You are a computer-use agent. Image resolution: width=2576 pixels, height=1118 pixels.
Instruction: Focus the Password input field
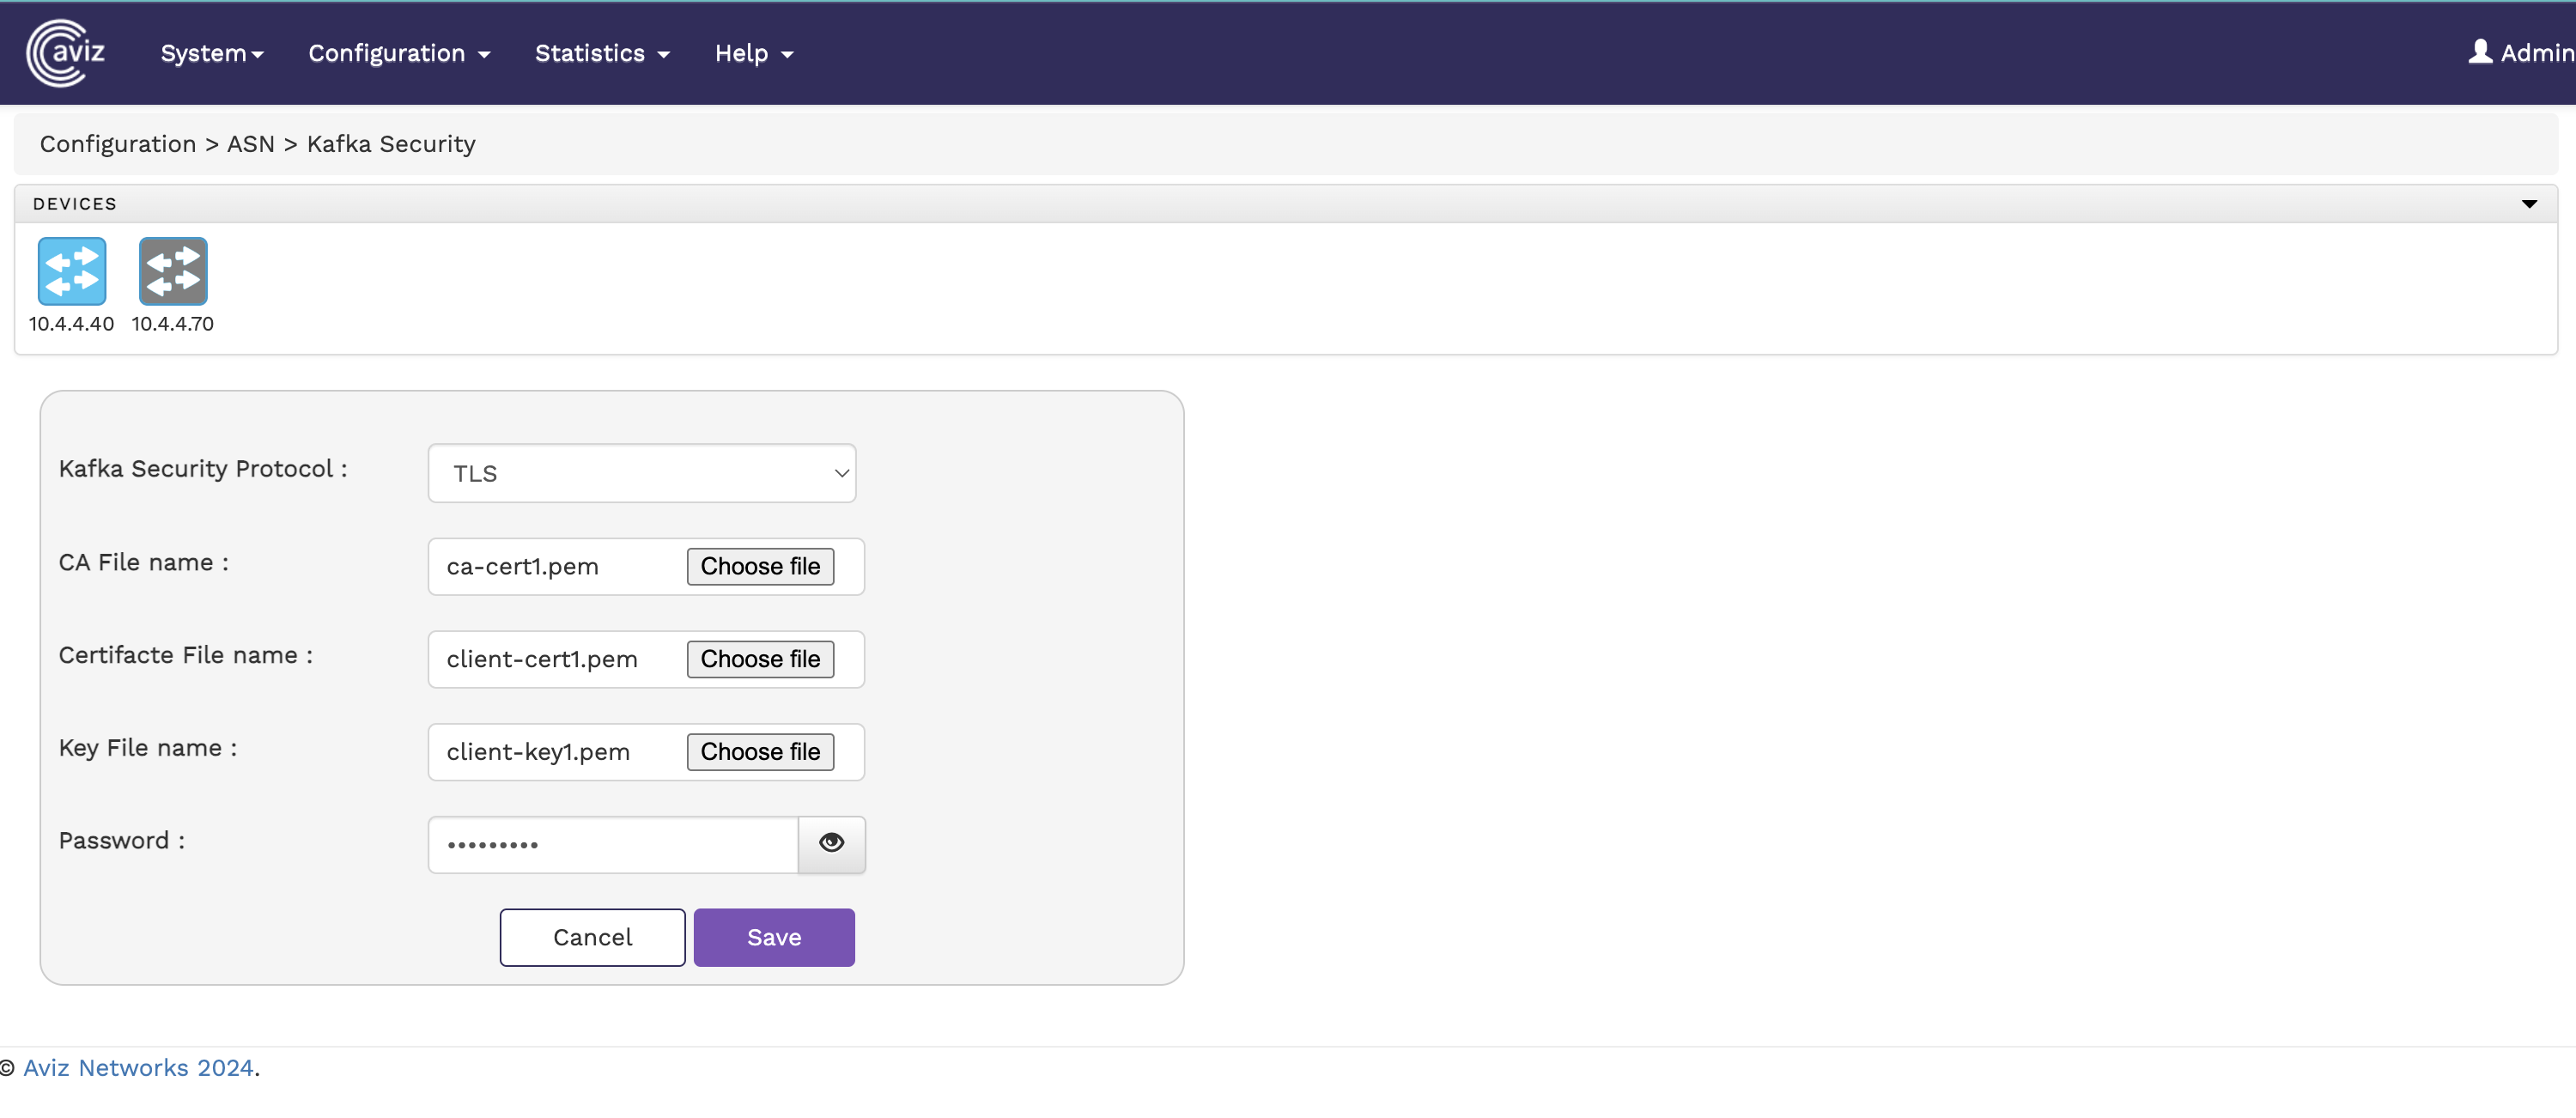pos(612,845)
